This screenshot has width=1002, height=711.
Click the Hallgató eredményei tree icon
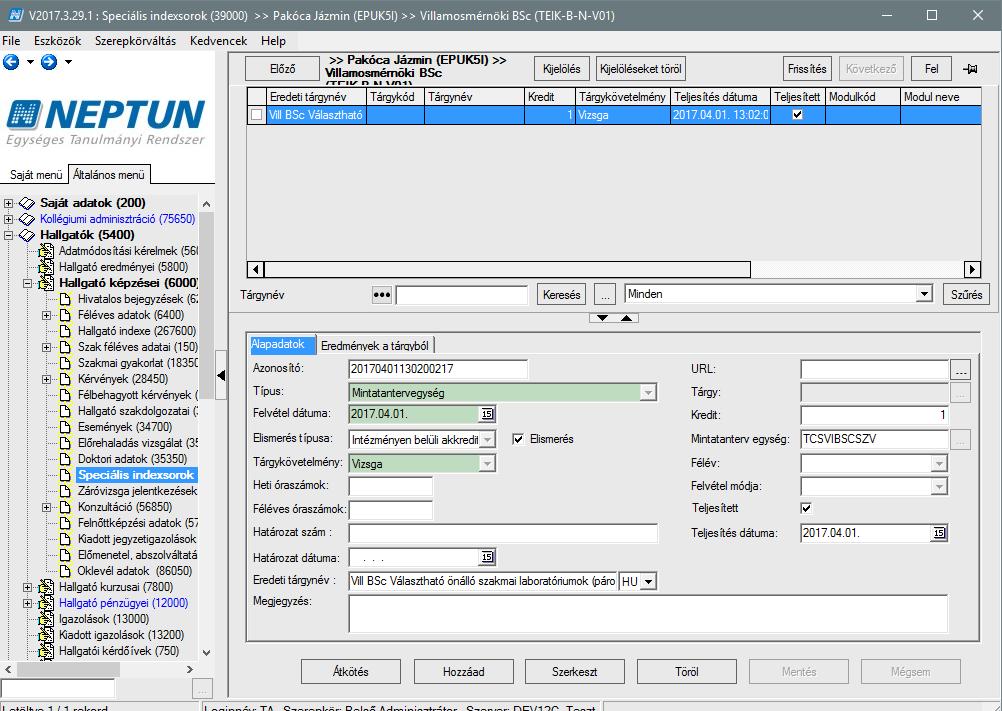click(46, 267)
